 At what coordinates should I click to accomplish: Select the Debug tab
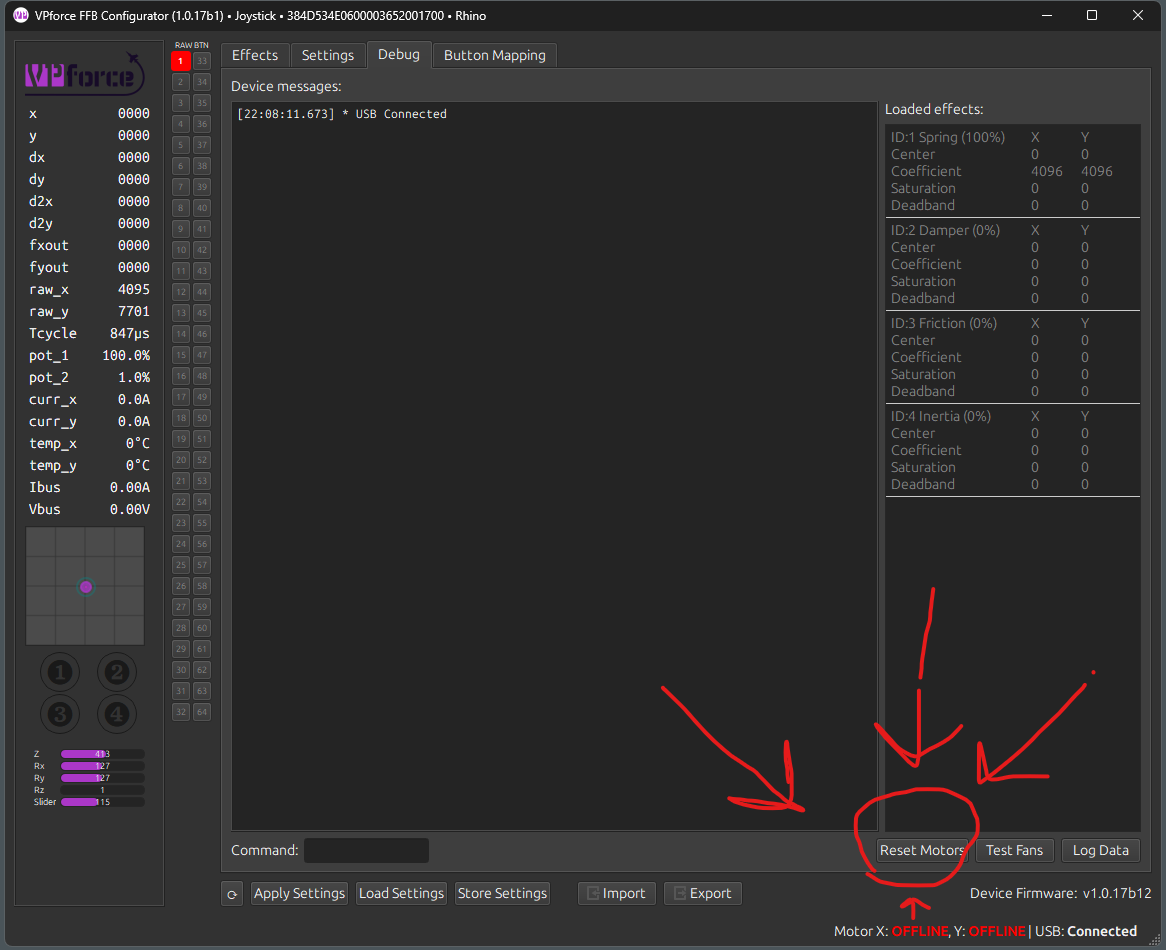pyautogui.click(x=399, y=54)
